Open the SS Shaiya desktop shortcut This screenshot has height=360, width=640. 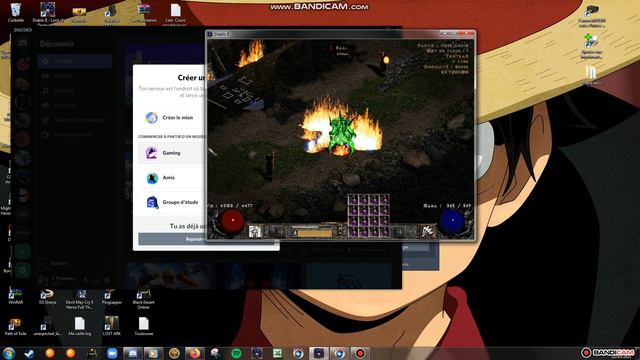click(47, 297)
